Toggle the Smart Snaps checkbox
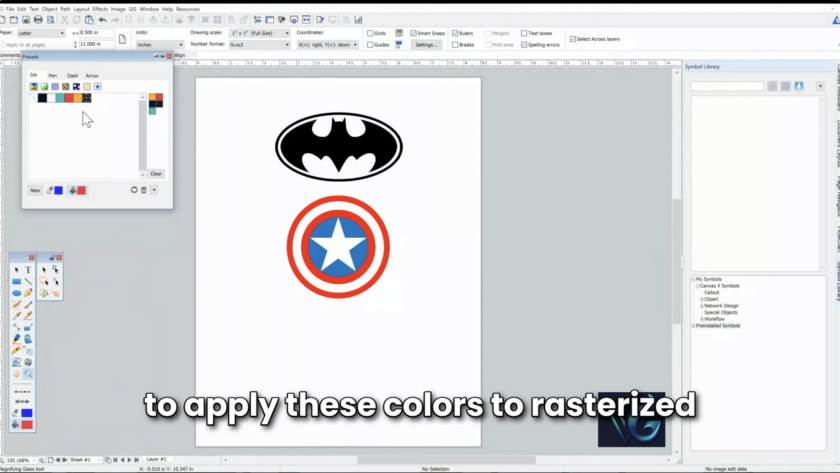 pyautogui.click(x=414, y=33)
